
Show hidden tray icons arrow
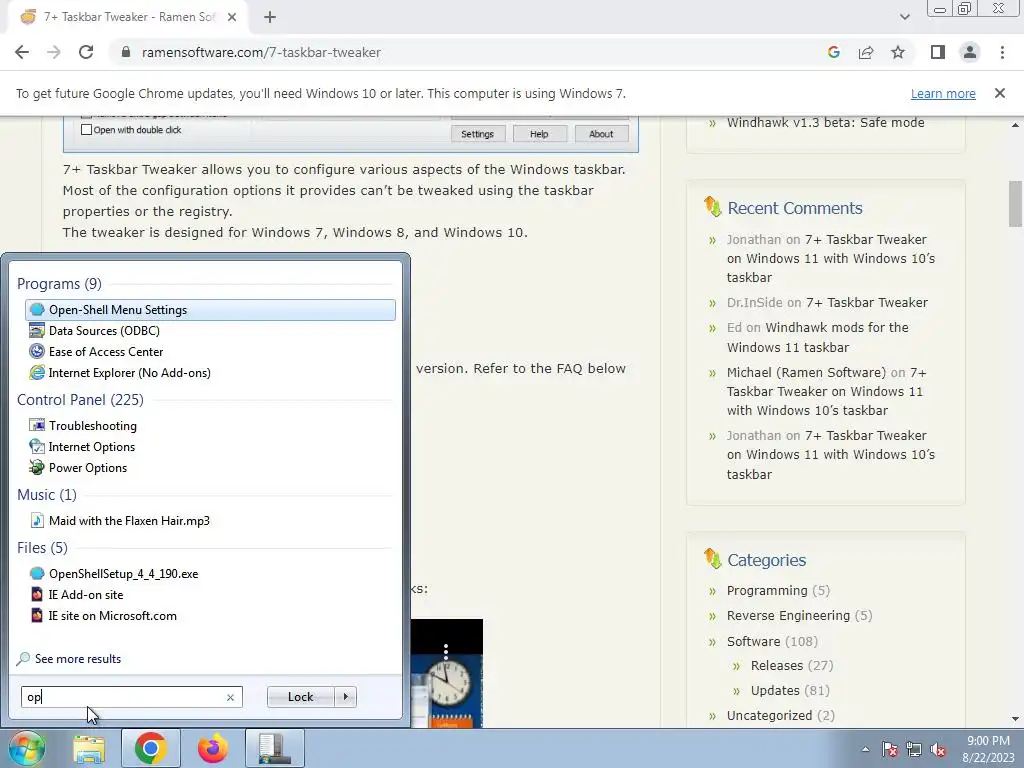click(x=866, y=749)
